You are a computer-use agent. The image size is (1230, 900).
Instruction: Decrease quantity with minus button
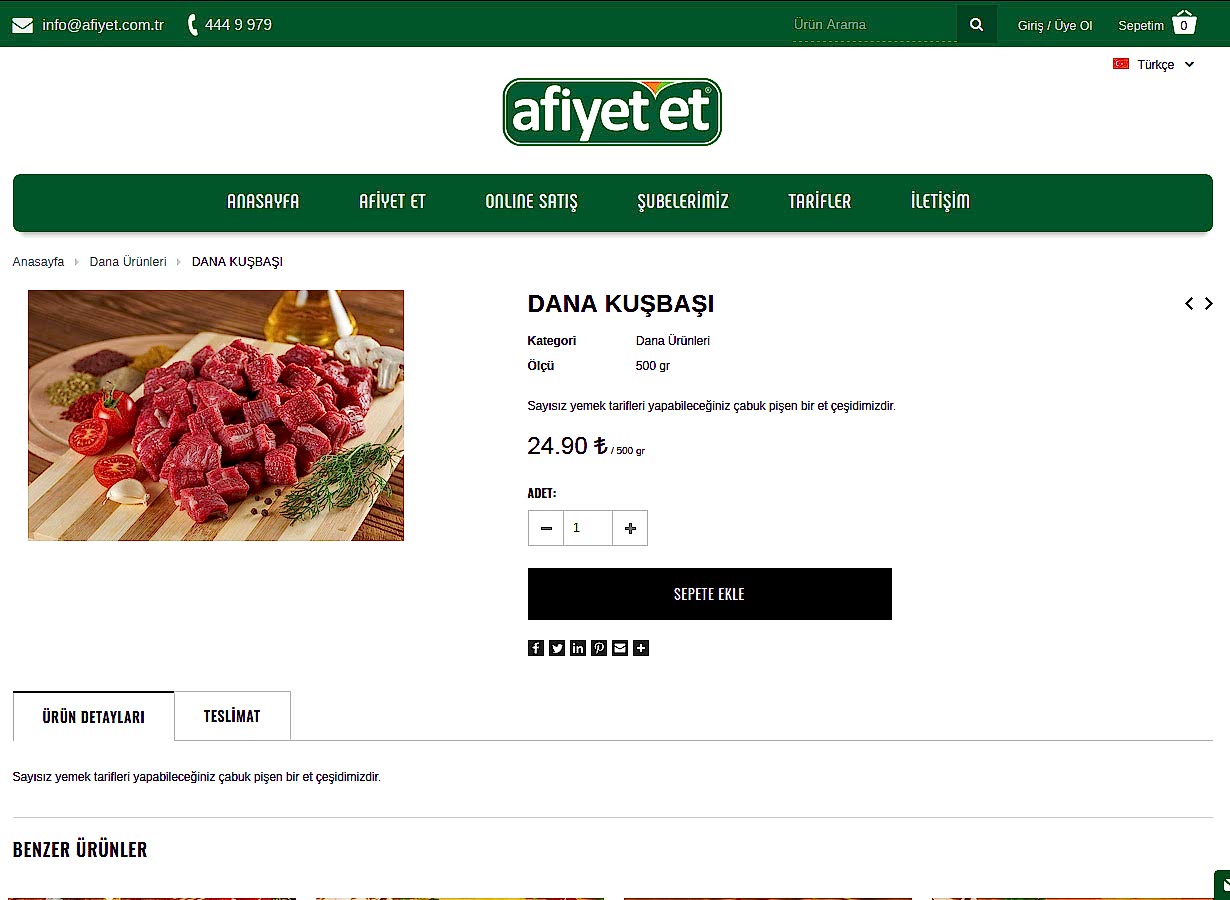[546, 528]
